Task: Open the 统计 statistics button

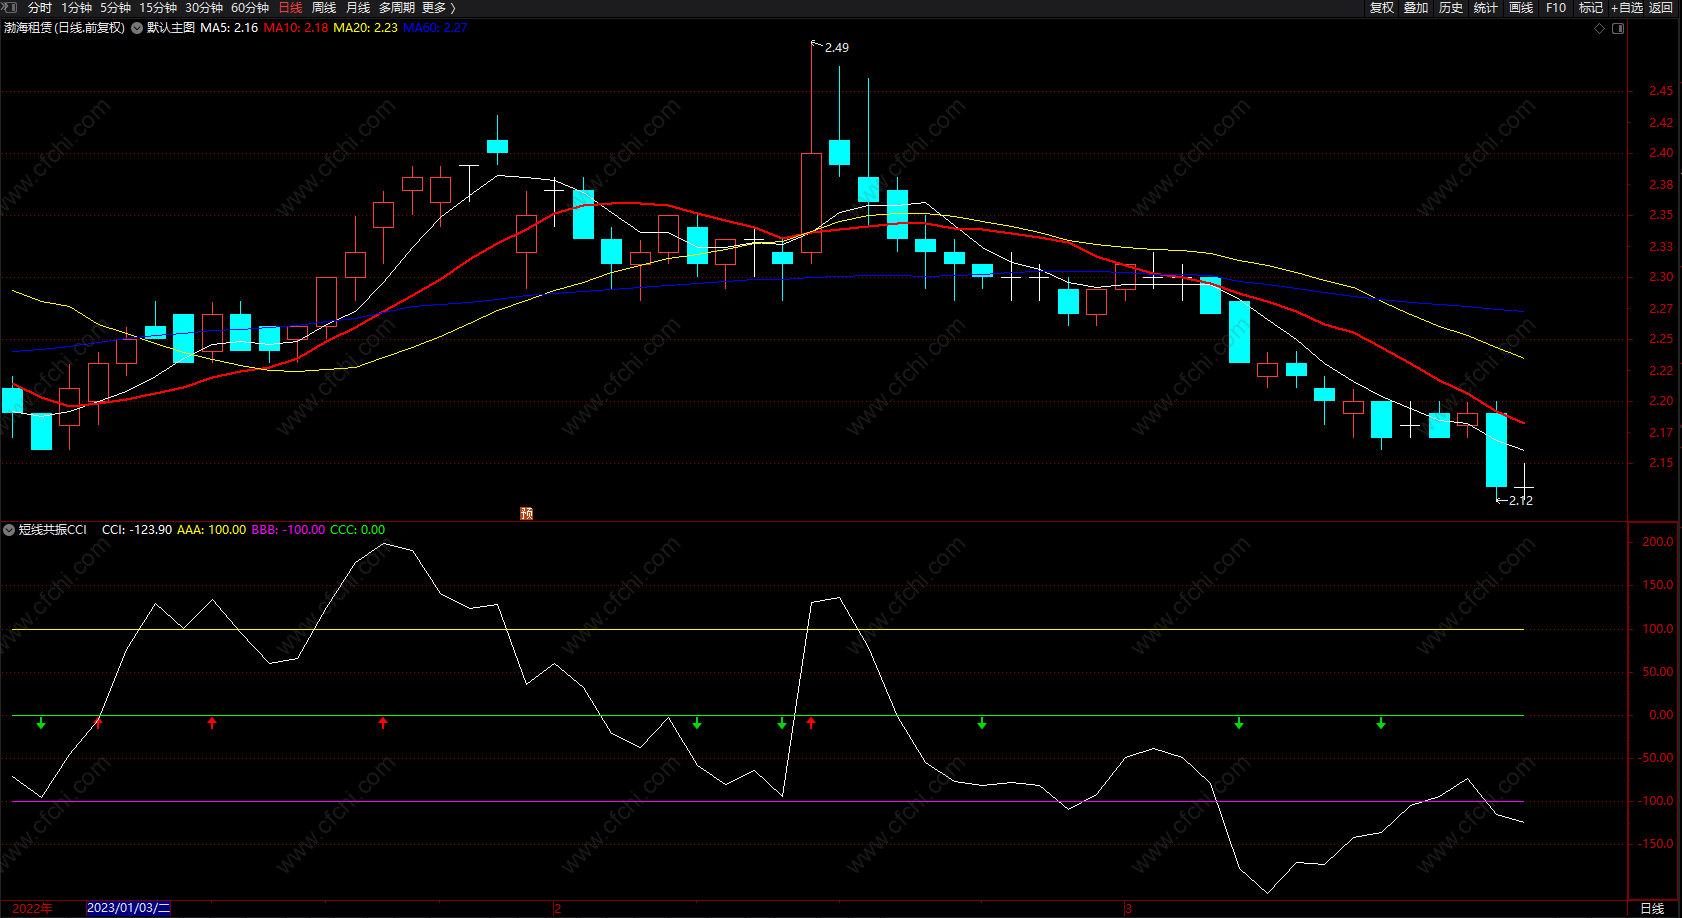Action: tap(1486, 8)
